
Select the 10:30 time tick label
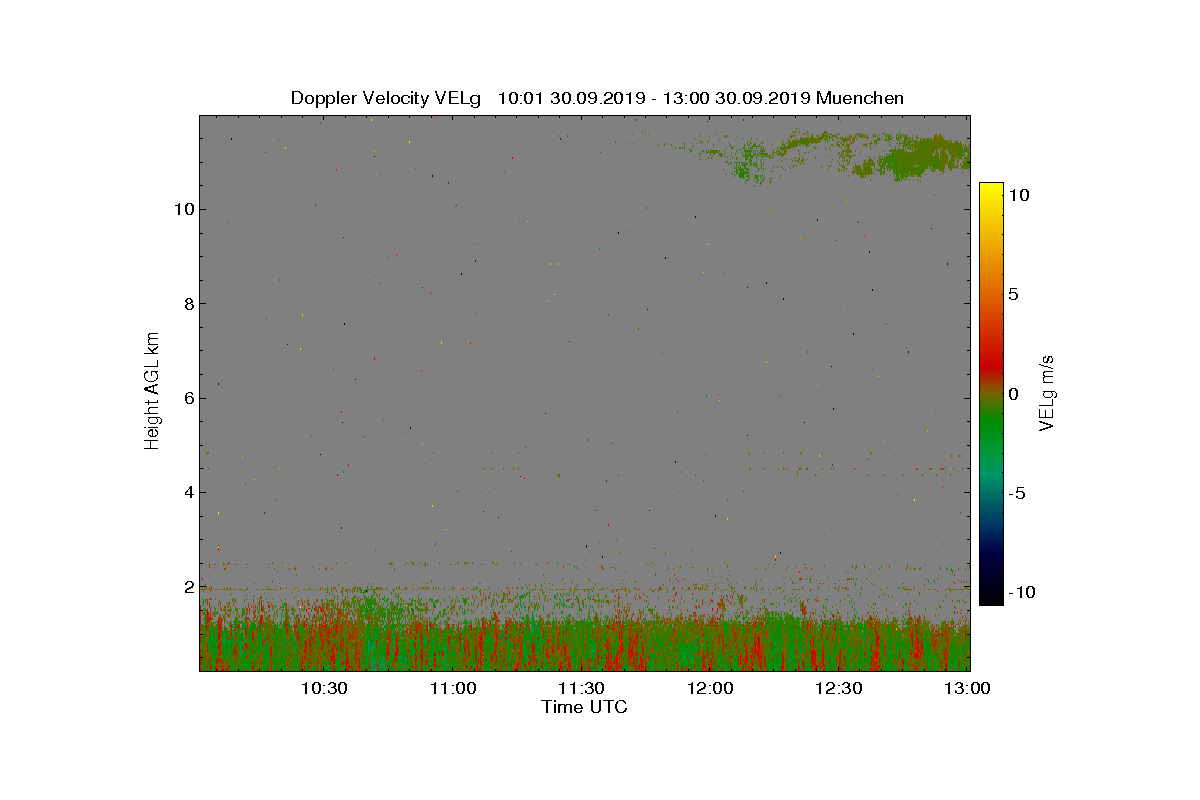(x=324, y=688)
